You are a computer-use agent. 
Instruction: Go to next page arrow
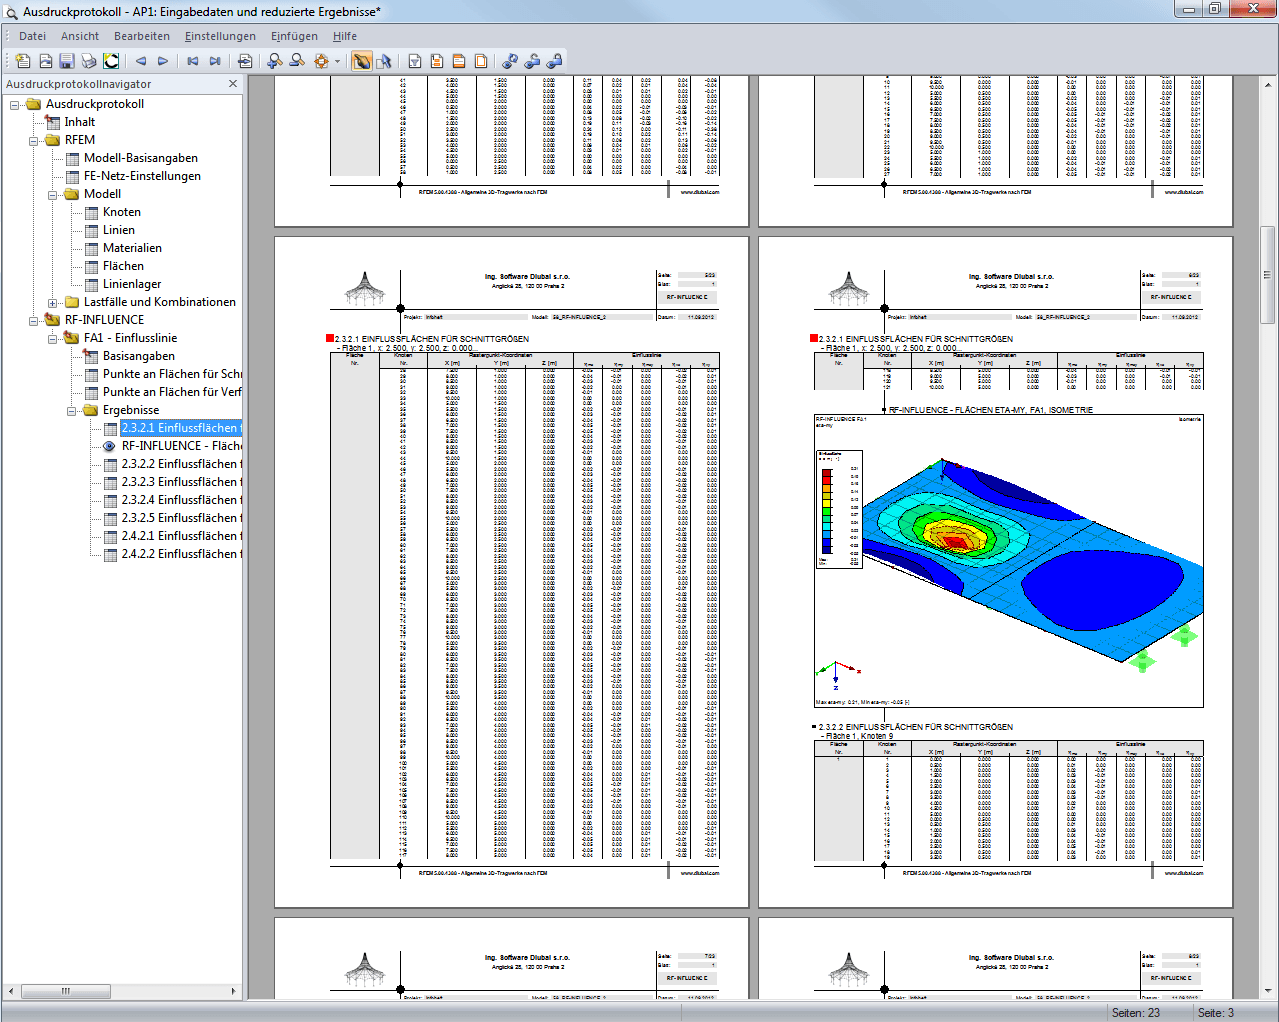coord(163,61)
